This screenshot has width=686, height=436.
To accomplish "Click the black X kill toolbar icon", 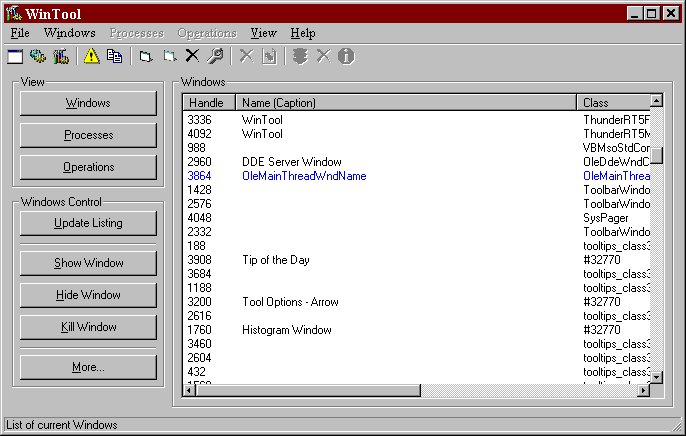I will point(192,56).
